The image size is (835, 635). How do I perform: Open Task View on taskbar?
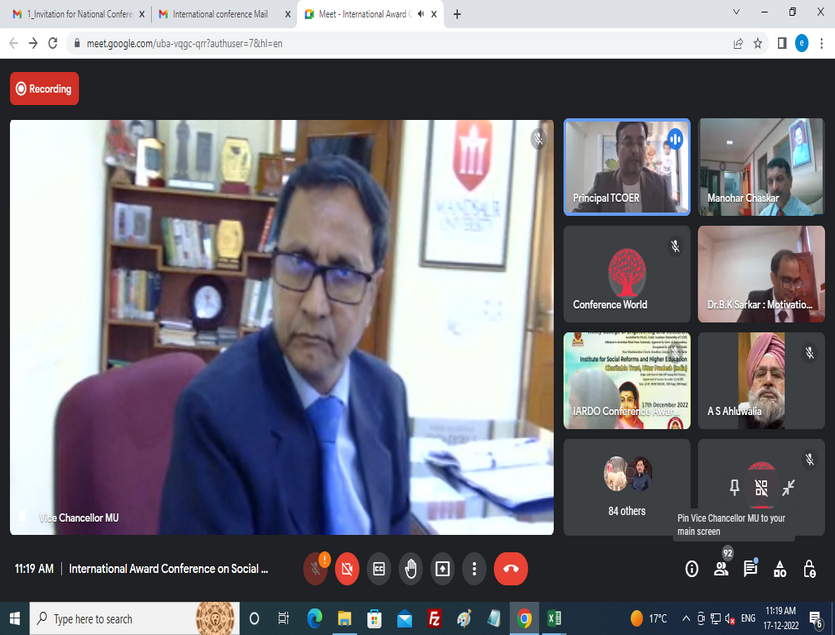tap(283, 618)
